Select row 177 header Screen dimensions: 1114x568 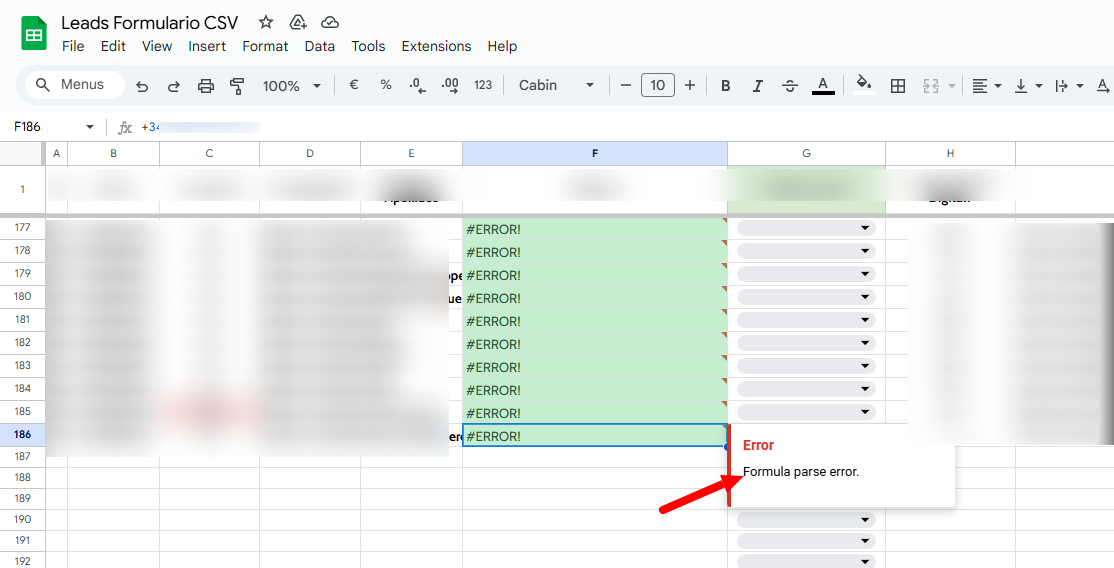(x=23, y=227)
